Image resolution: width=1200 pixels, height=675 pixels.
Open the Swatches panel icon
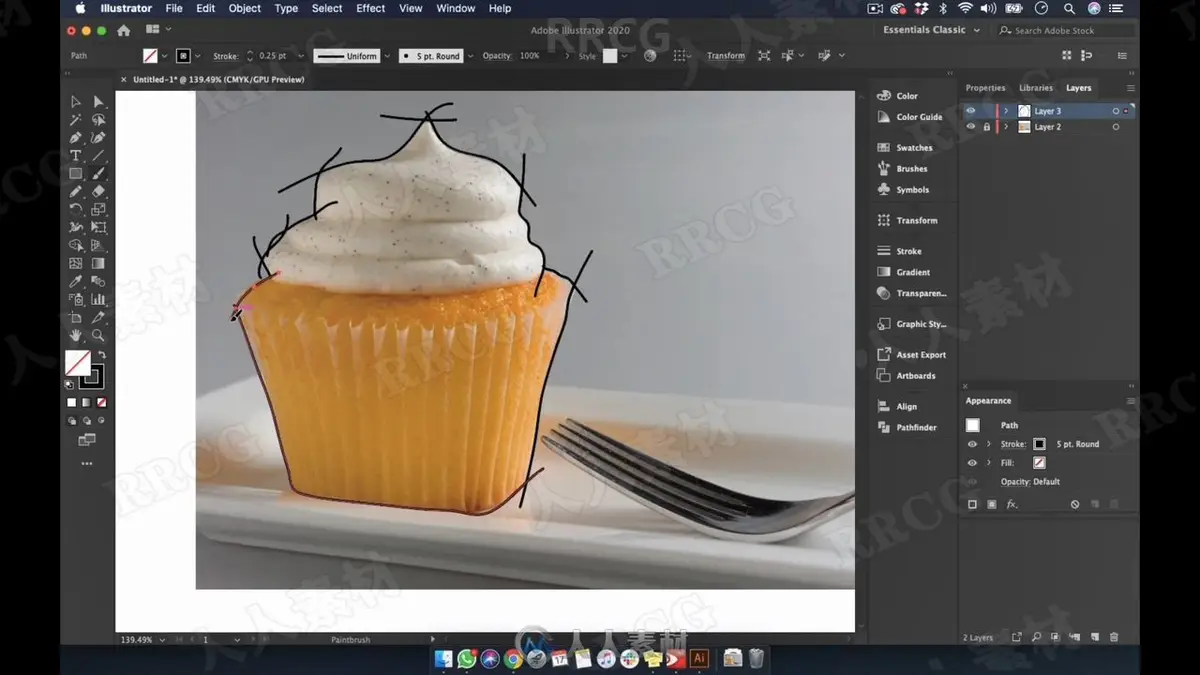click(884, 147)
